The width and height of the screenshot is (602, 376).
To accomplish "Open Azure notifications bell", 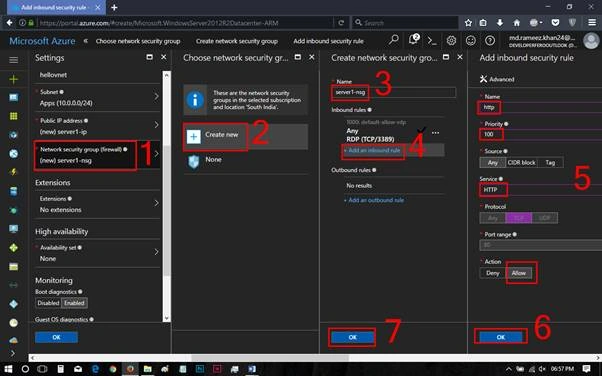I will coord(413,40).
